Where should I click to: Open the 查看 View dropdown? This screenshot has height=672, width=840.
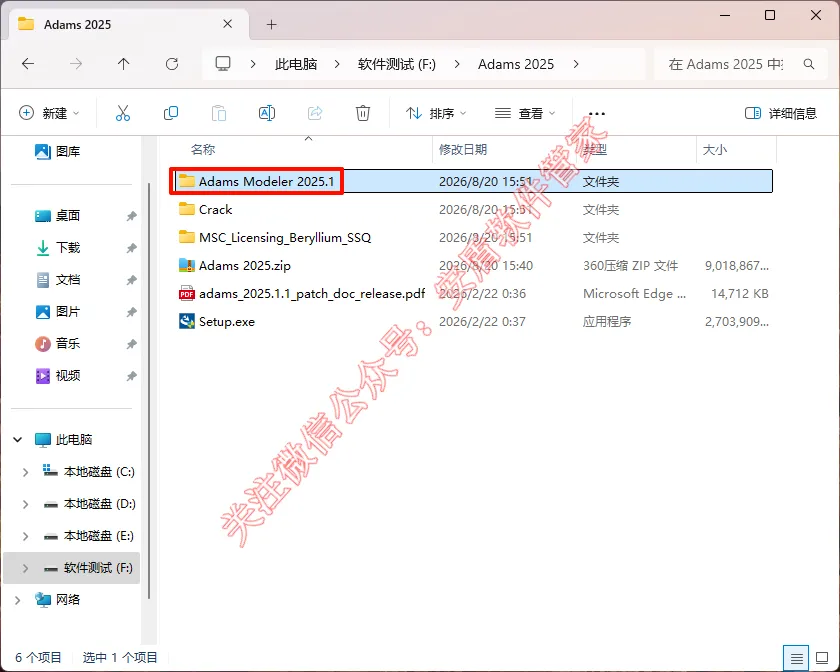click(x=524, y=113)
